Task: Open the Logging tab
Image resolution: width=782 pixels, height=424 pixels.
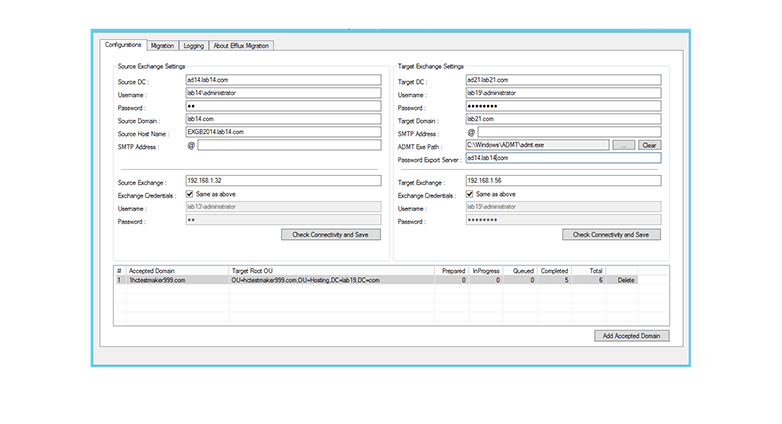Action: pyautogui.click(x=194, y=45)
